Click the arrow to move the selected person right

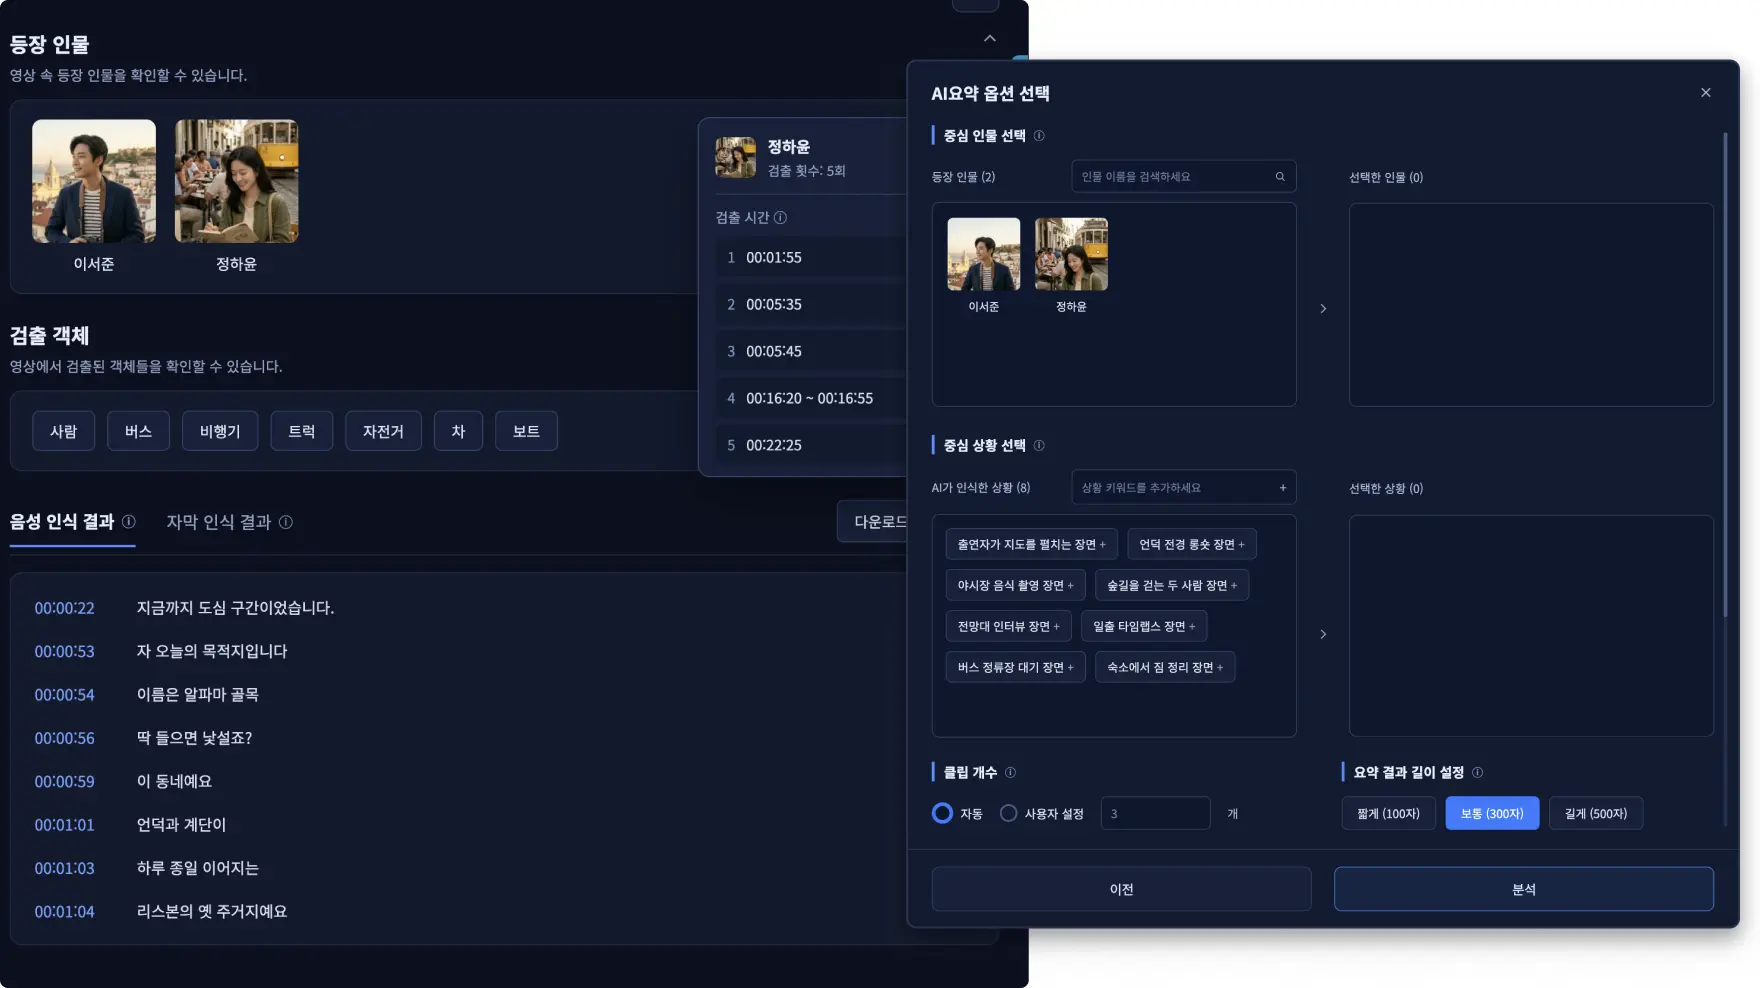click(1323, 309)
